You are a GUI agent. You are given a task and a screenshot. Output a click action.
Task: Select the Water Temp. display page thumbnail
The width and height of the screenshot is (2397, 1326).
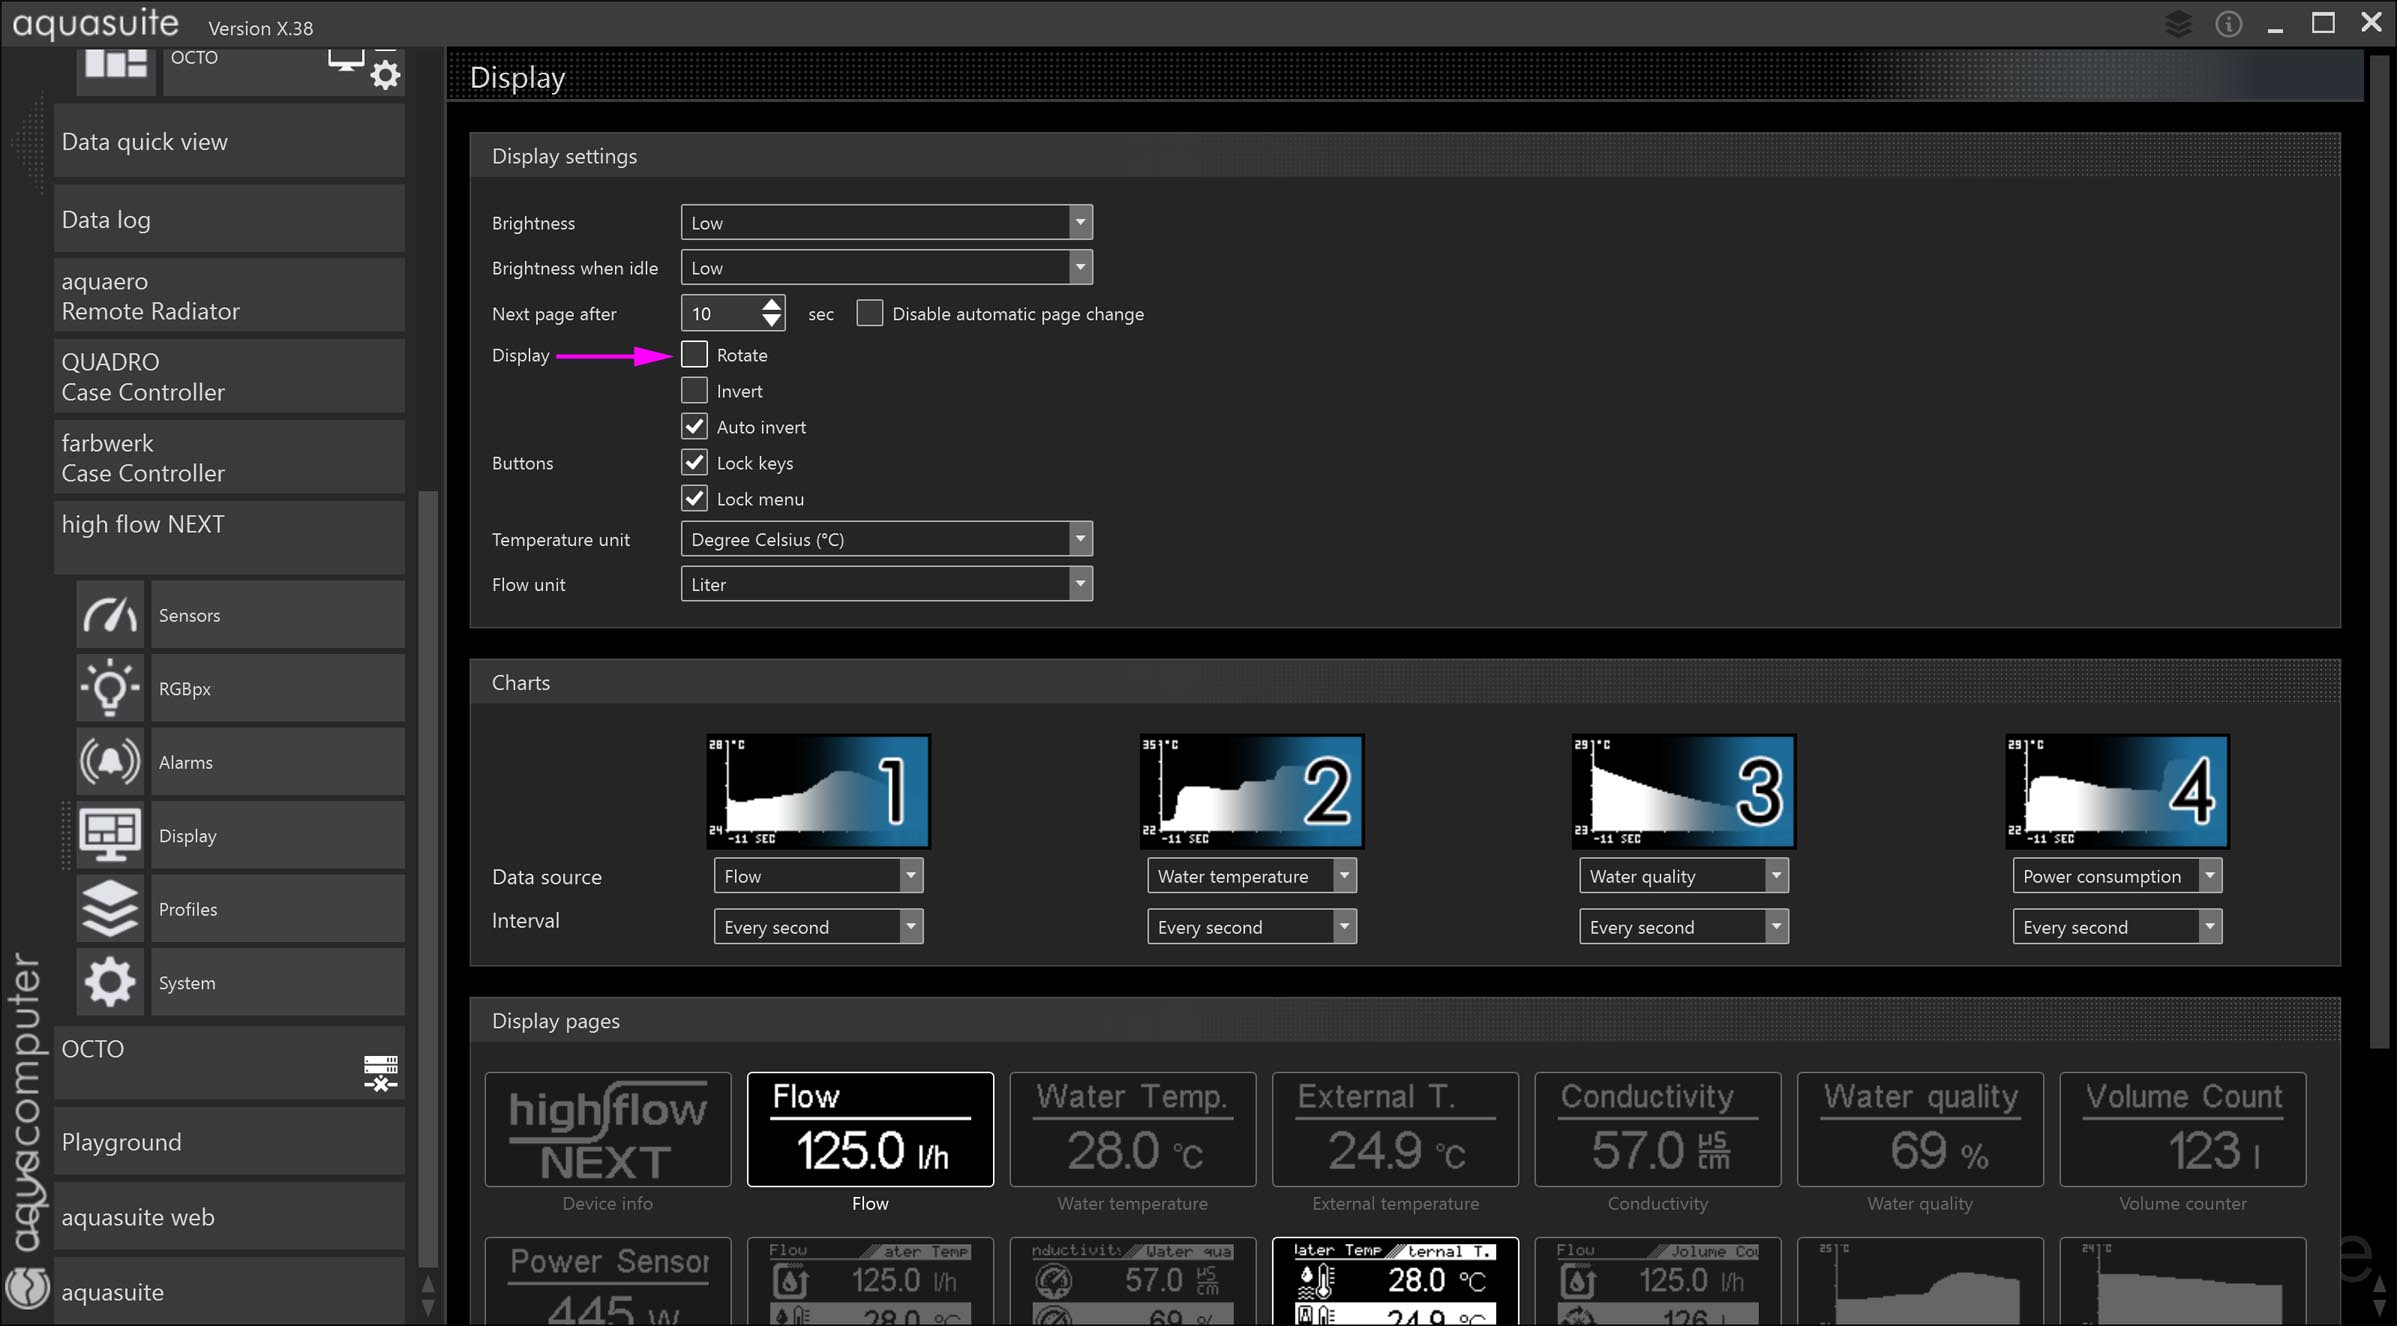tap(1132, 1130)
